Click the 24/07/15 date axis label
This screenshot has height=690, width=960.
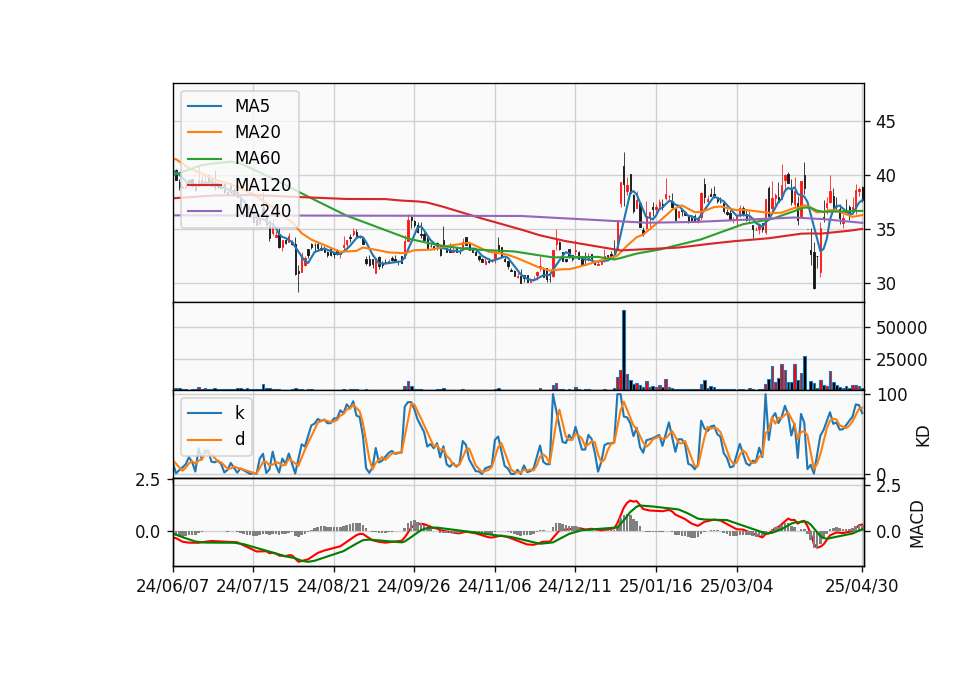pyautogui.click(x=253, y=586)
